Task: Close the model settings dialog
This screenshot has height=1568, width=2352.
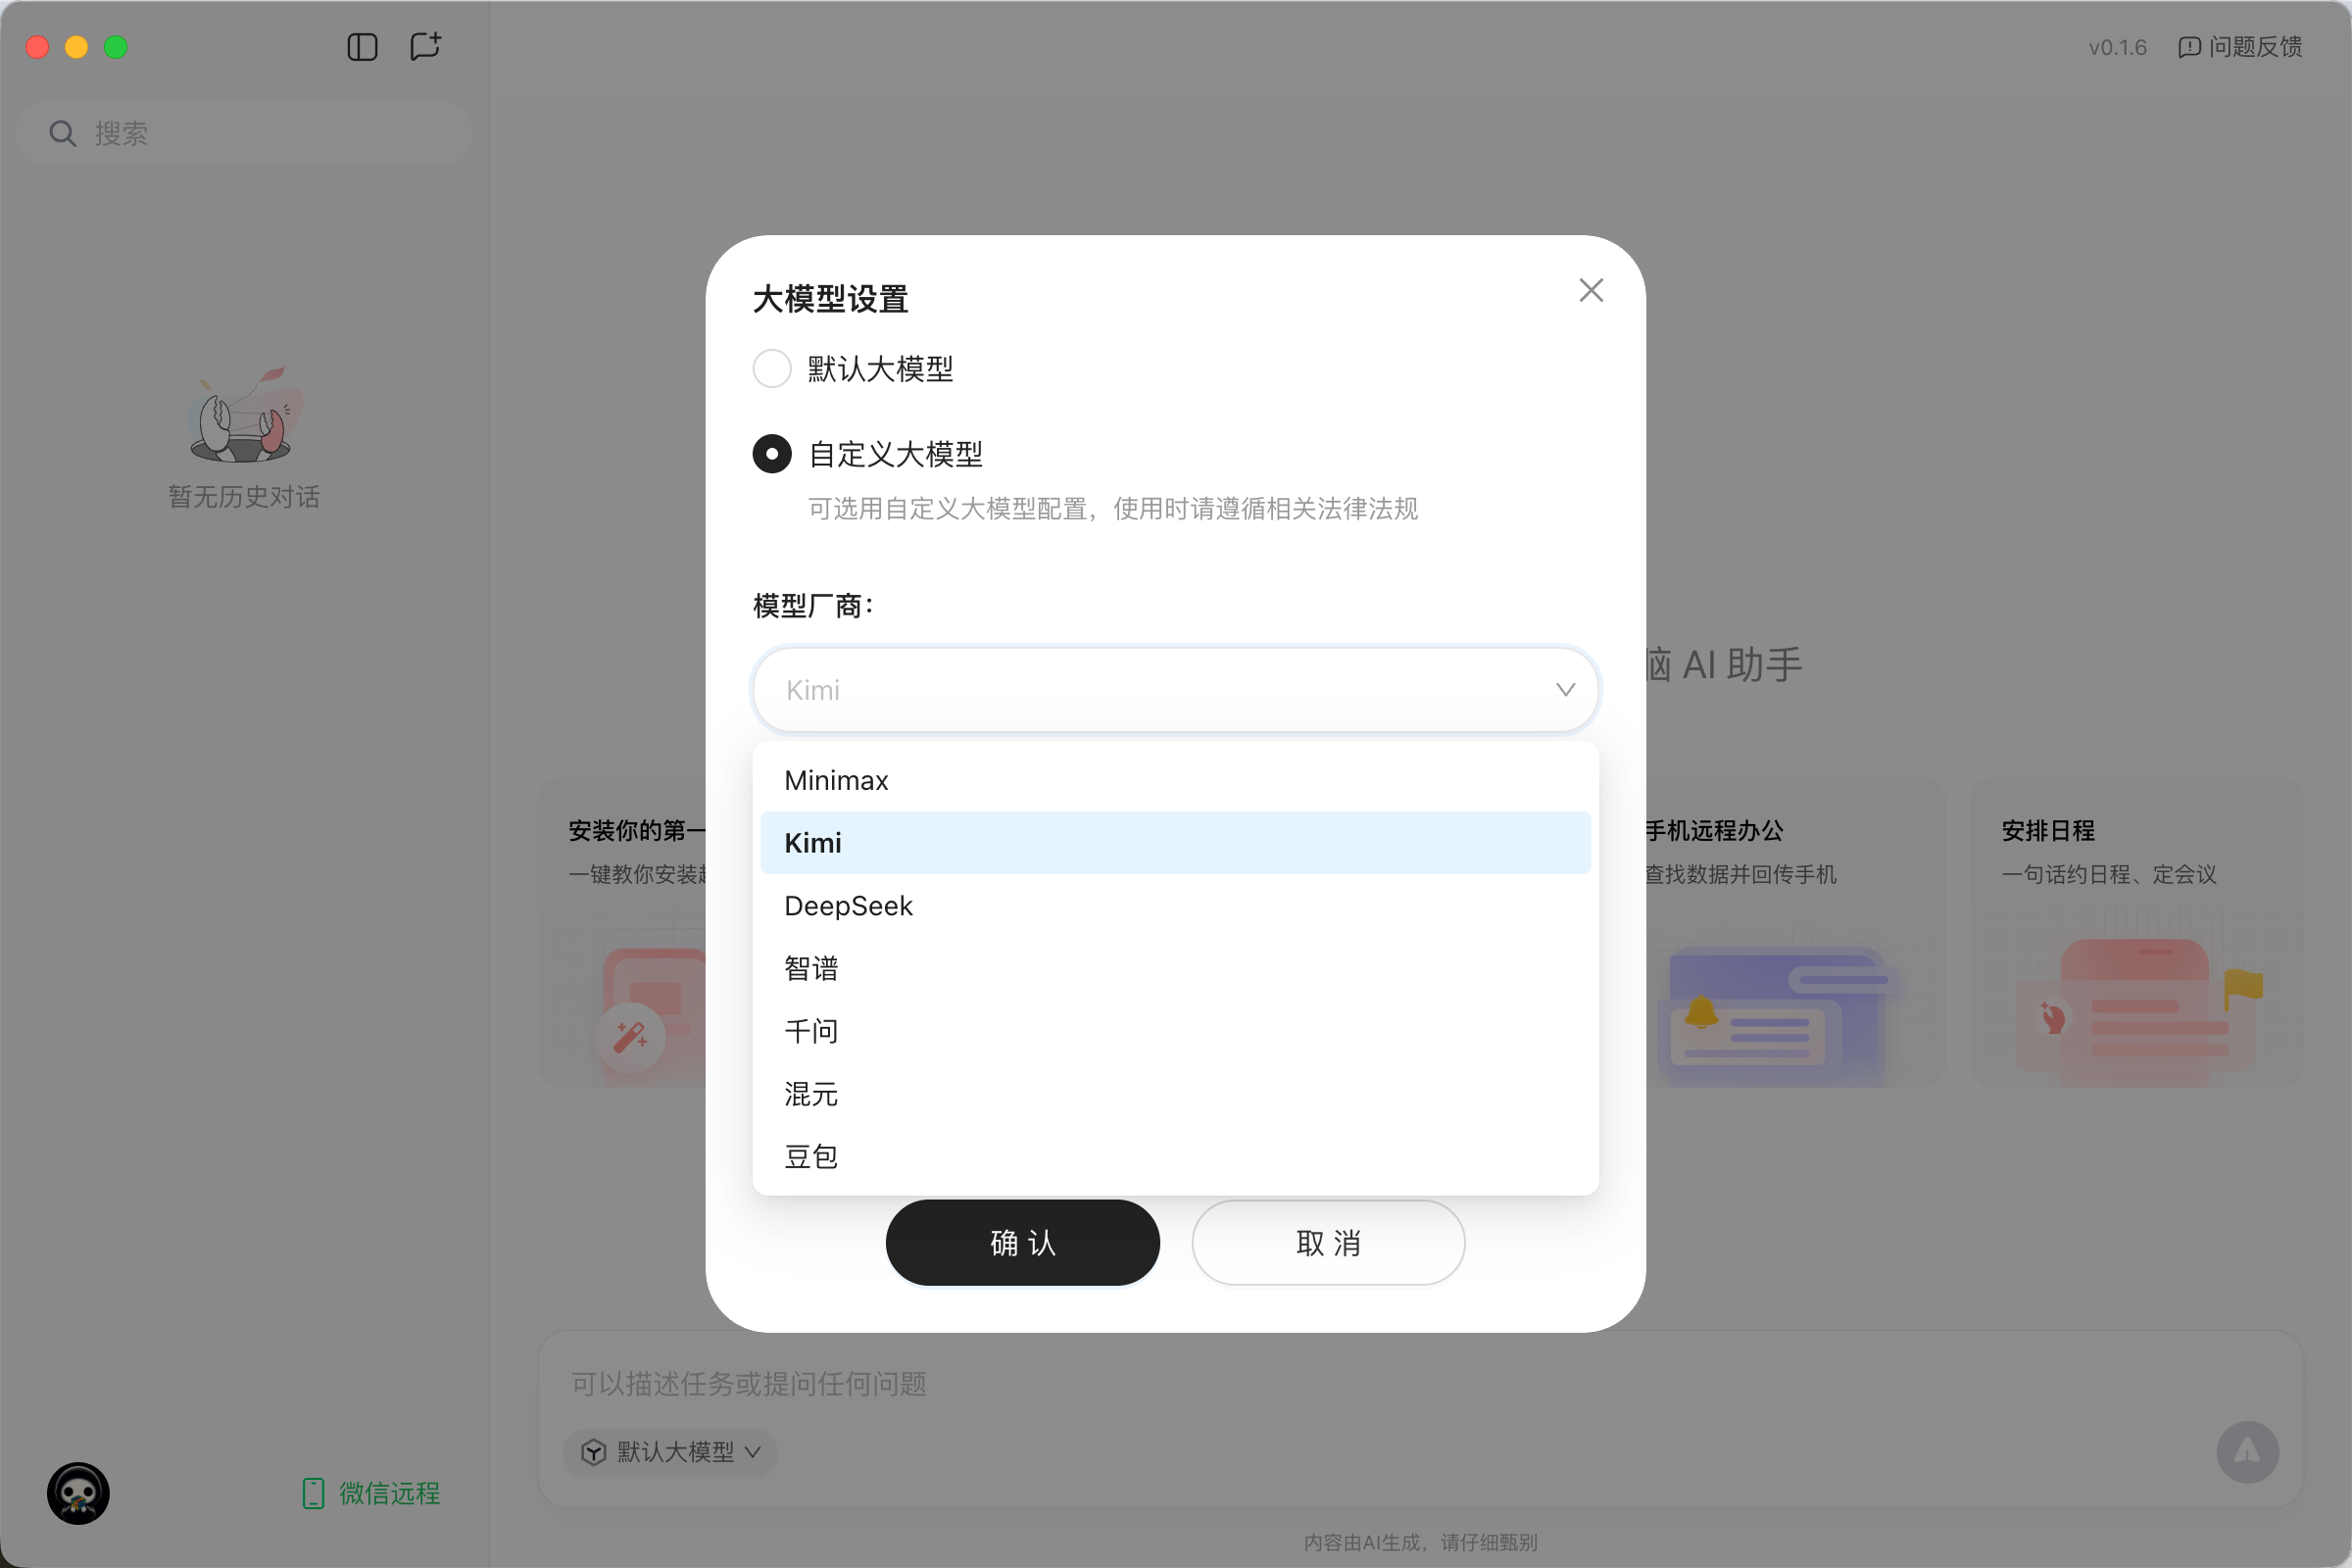Action: click(1590, 290)
